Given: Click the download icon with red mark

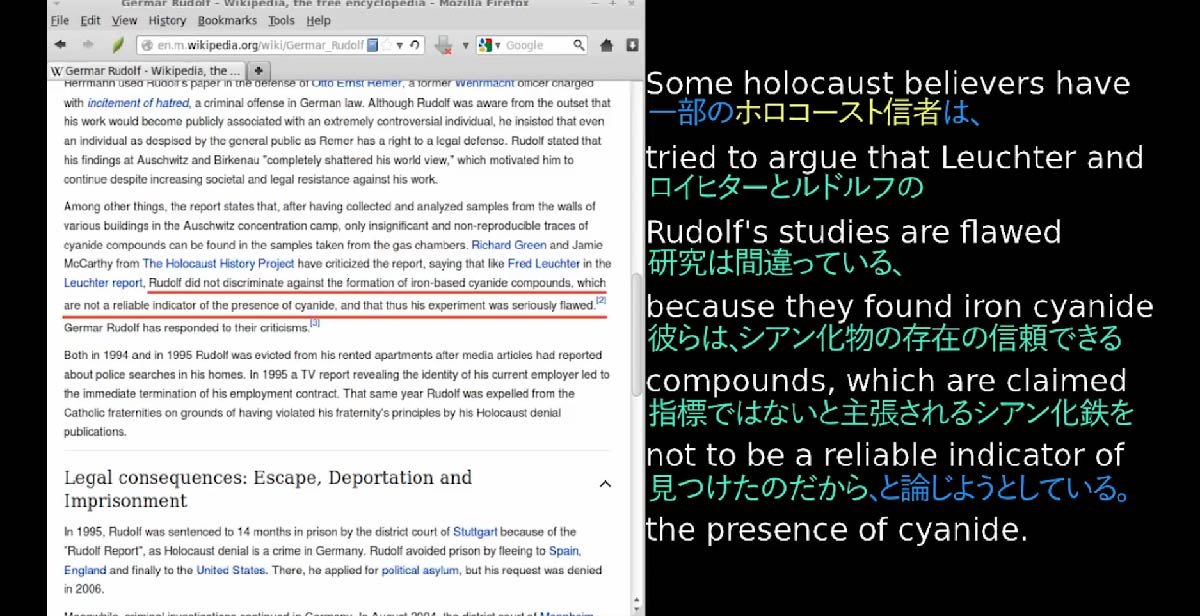Looking at the screenshot, I should click(445, 45).
